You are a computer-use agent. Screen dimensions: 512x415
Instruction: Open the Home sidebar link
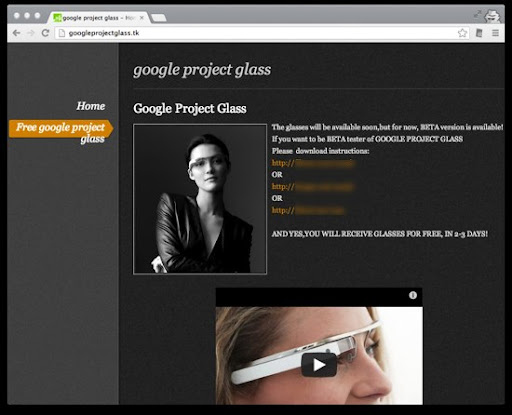pyautogui.click(x=91, y=106)
